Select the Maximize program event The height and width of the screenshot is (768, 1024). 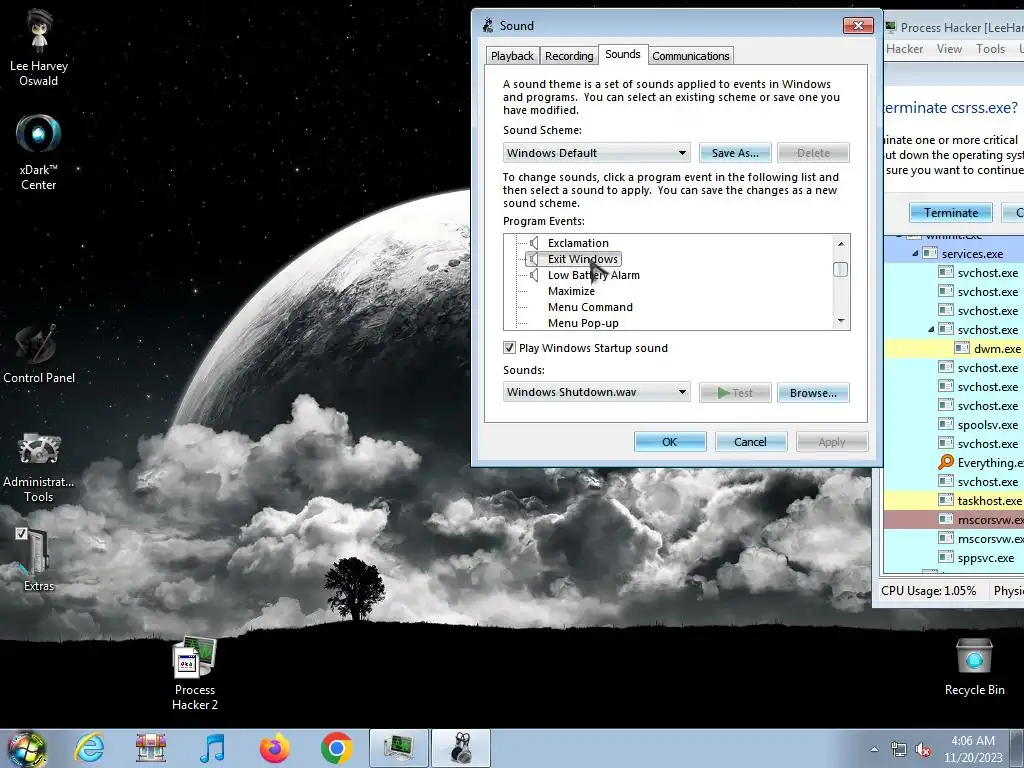[x=571, y=291]
